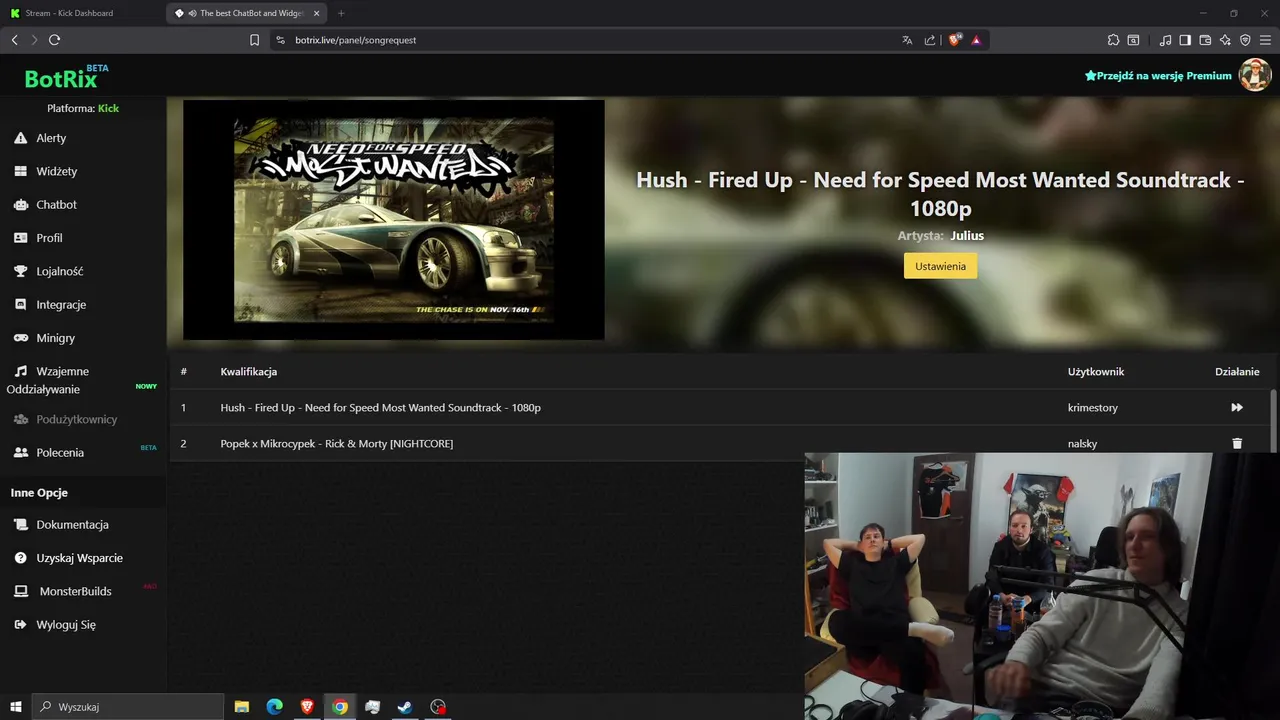The width and height of the screenshot is (1280, 720).
Task: Click the Dokumentacja book icon
Action: (x=20, y=524)
